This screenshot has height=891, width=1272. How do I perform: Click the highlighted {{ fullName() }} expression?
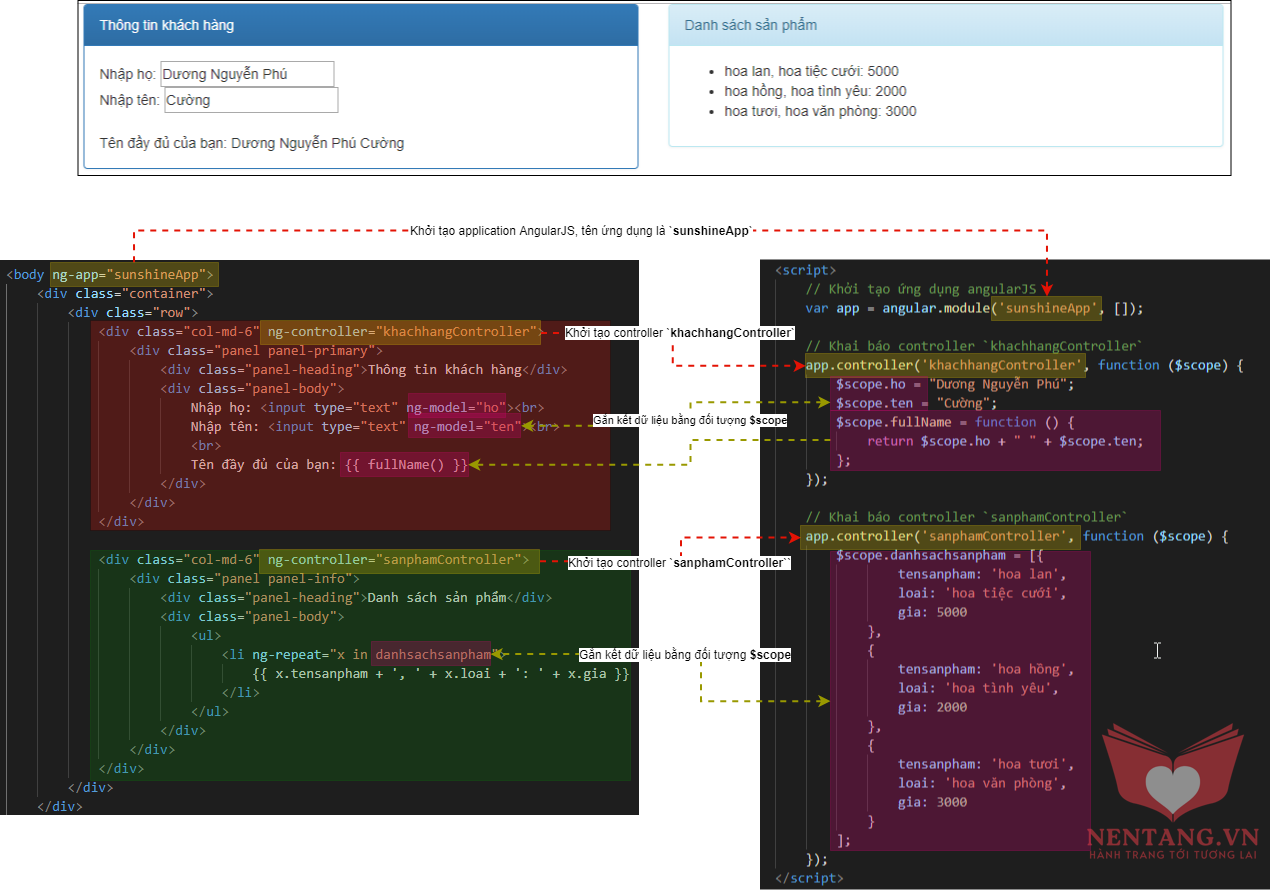click(404, 465)
